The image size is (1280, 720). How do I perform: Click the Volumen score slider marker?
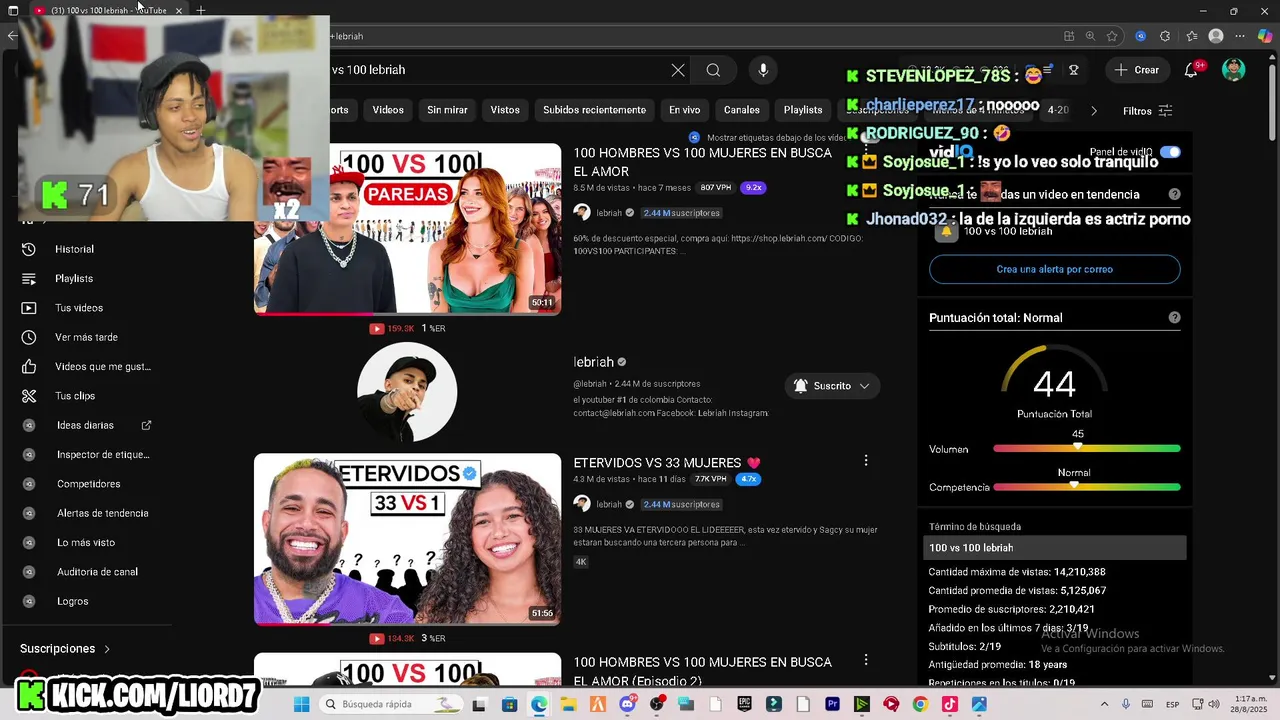[x=1078, y=448]
